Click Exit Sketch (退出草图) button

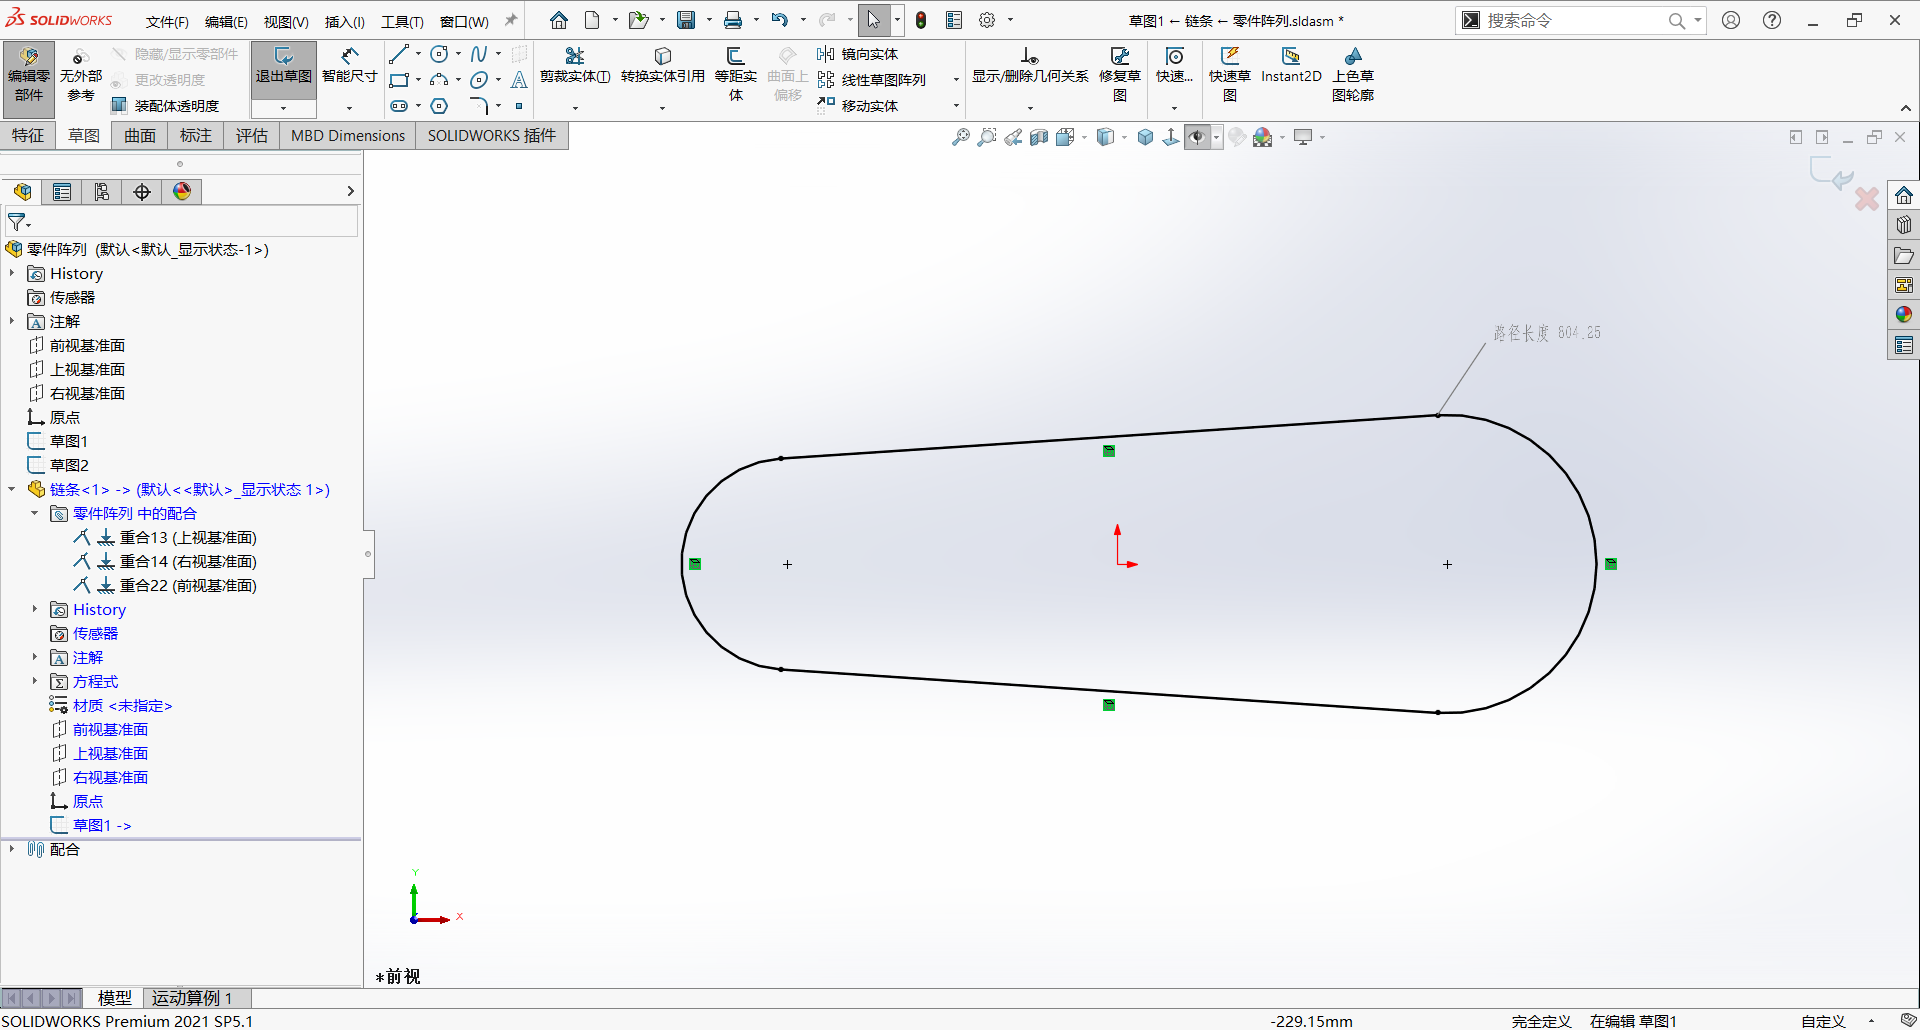284,66
